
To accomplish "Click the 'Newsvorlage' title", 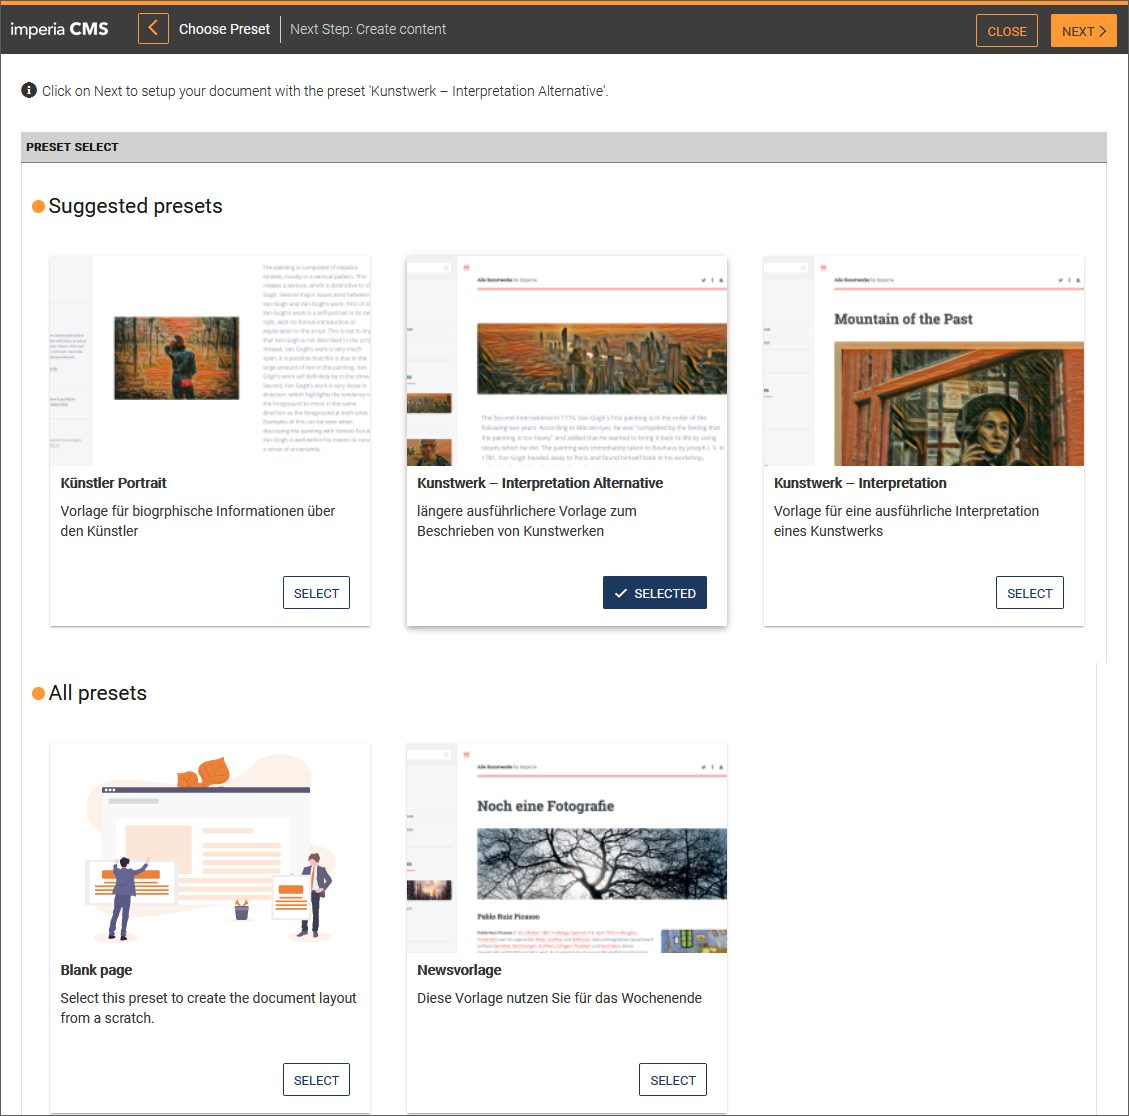I will (x=459, y=970).
